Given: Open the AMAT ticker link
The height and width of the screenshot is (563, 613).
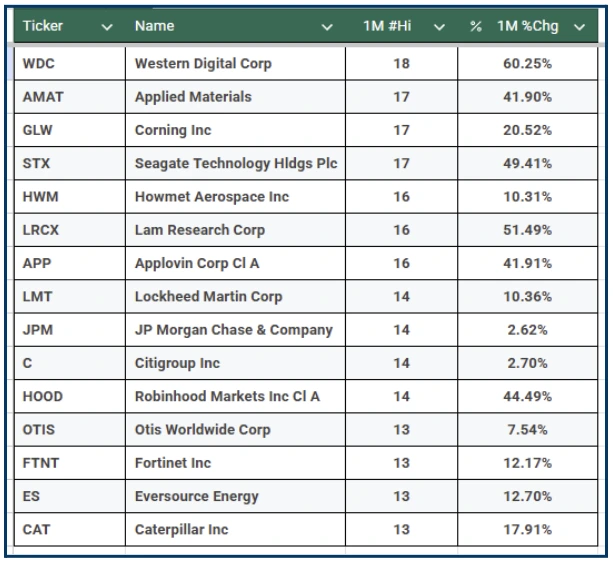Looking at the screenshot, I should [42, 97].
